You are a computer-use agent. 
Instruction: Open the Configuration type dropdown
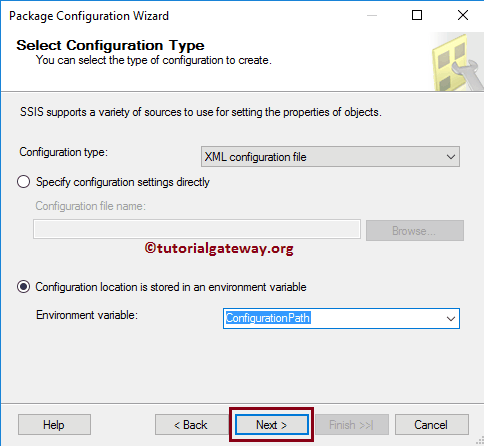330,156
